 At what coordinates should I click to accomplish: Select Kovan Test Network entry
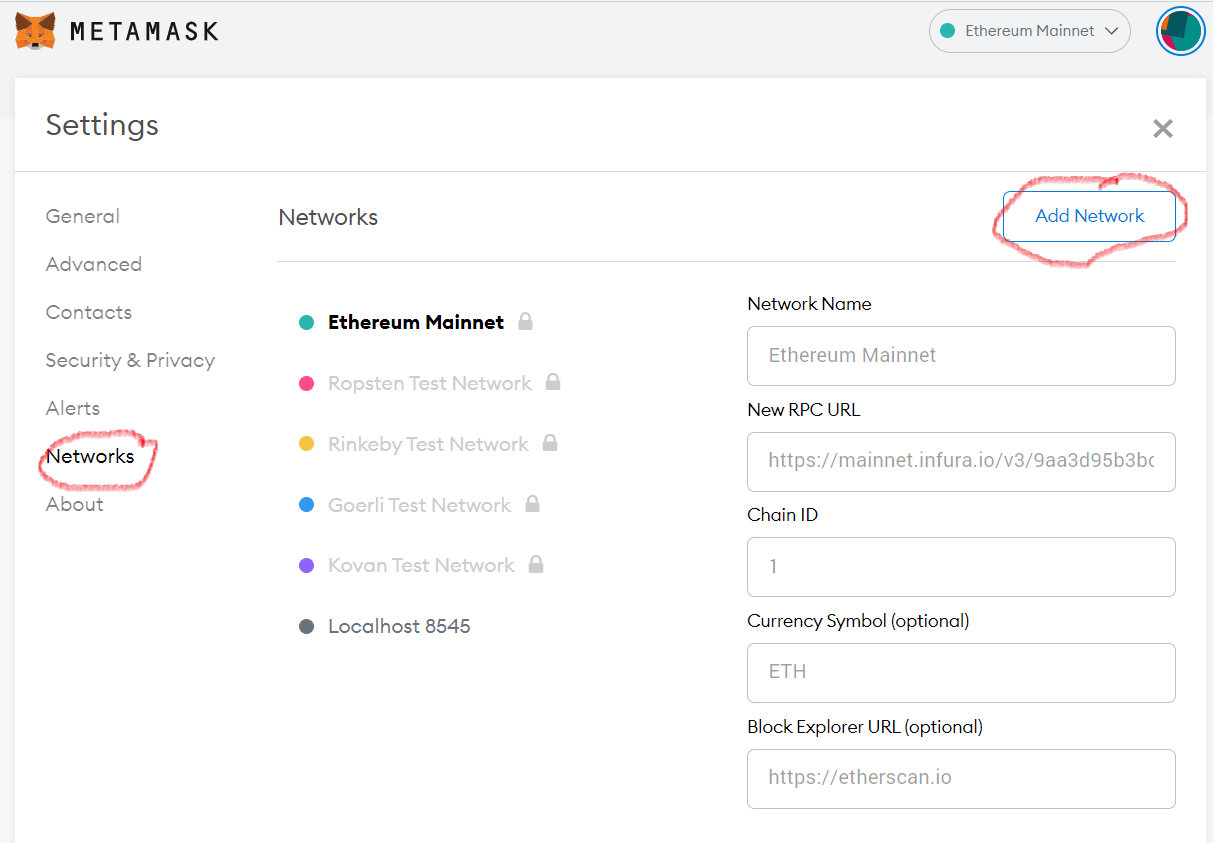[x=421, y=565]
